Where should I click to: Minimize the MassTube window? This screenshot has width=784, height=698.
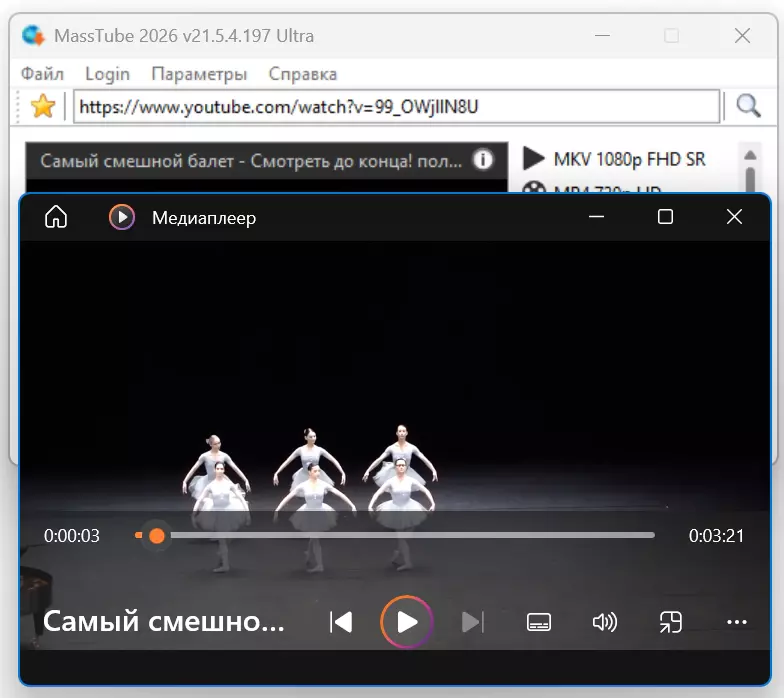(602, 36)
